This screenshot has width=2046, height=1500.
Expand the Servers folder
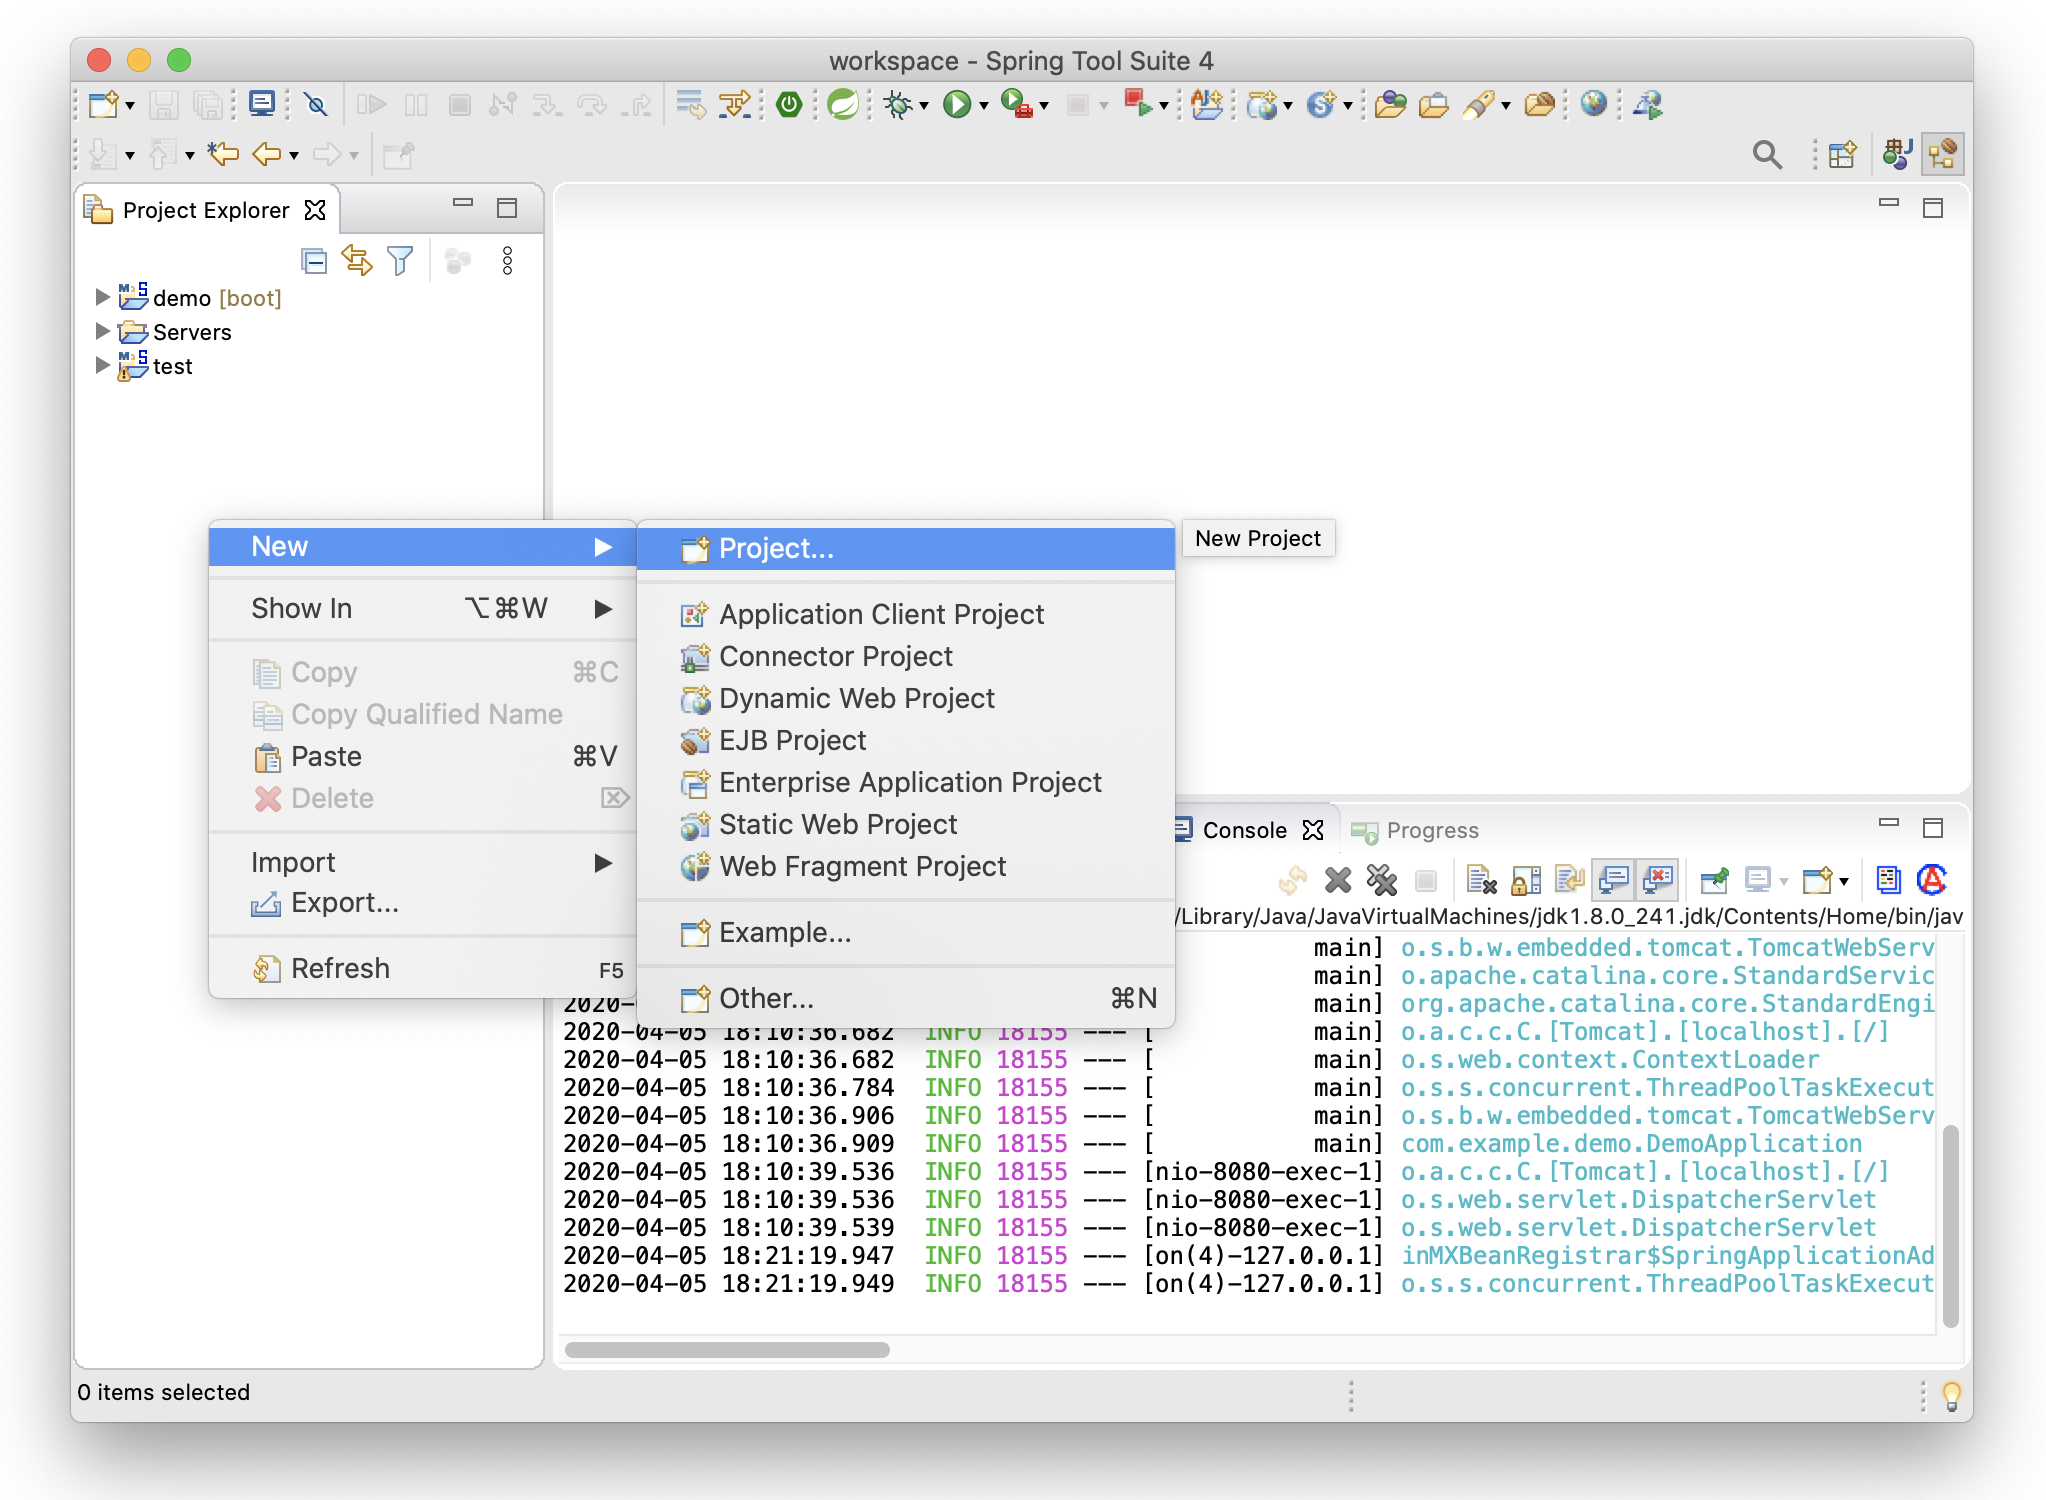point(102,331)
